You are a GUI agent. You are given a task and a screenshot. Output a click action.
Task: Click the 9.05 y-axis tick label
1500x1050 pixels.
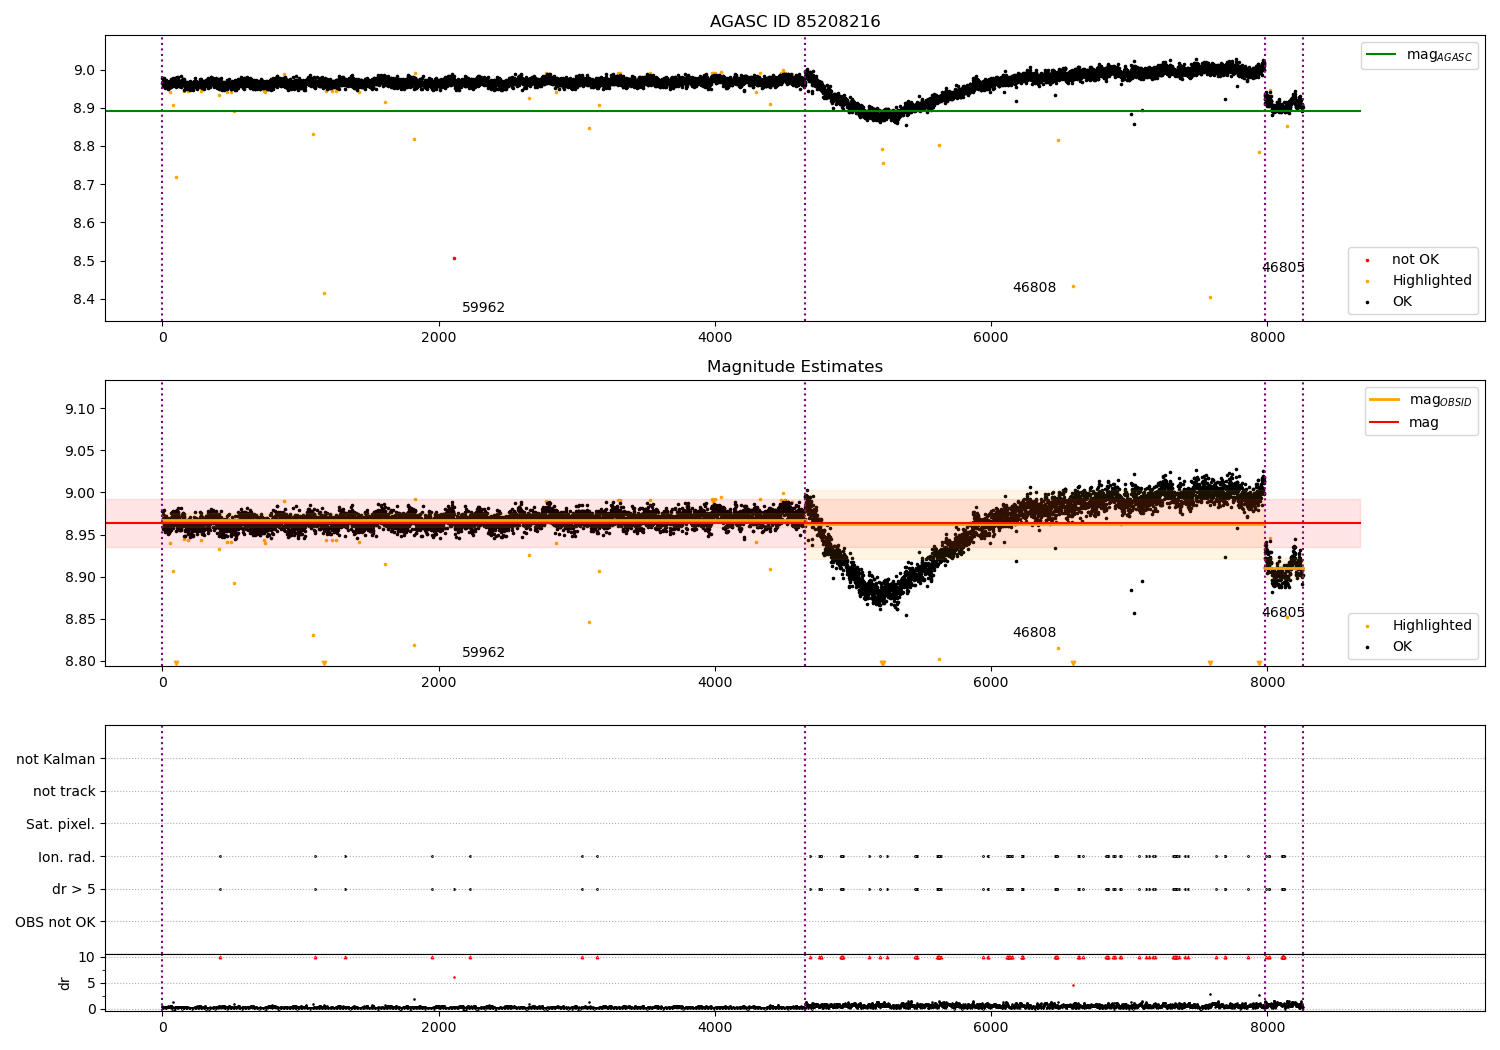tap(81, 451)
